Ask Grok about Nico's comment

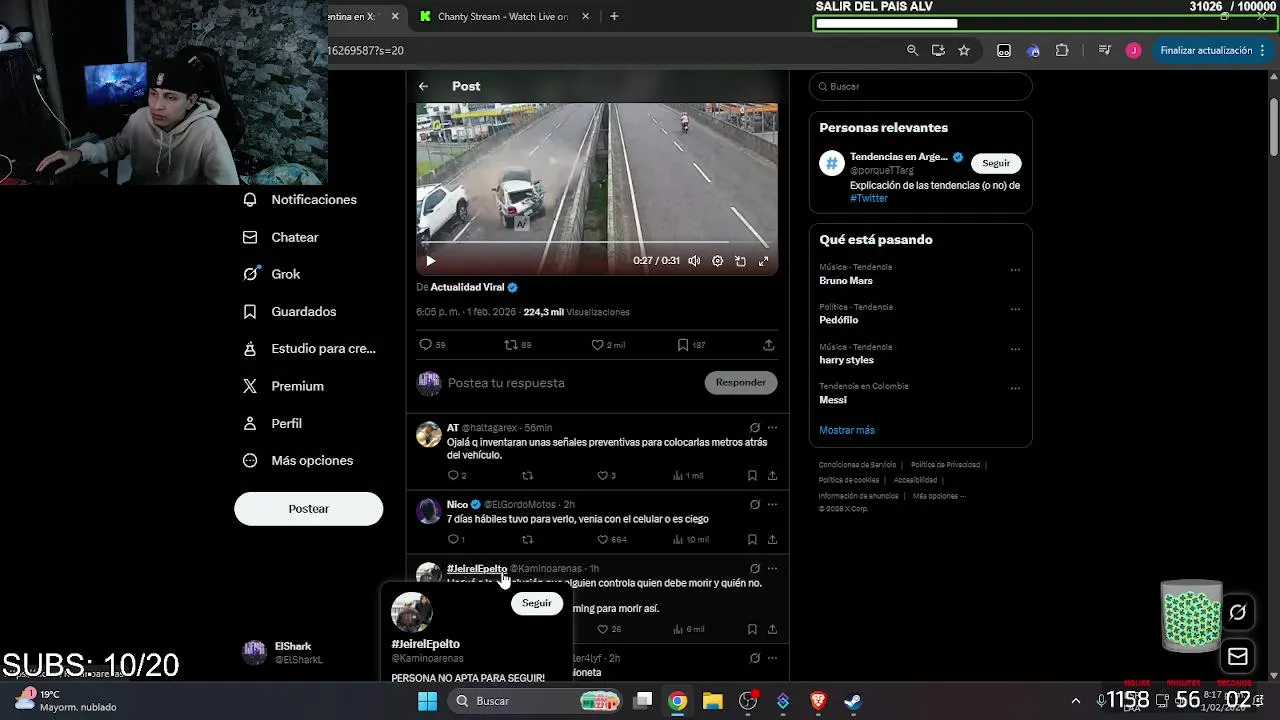point(754,505)
